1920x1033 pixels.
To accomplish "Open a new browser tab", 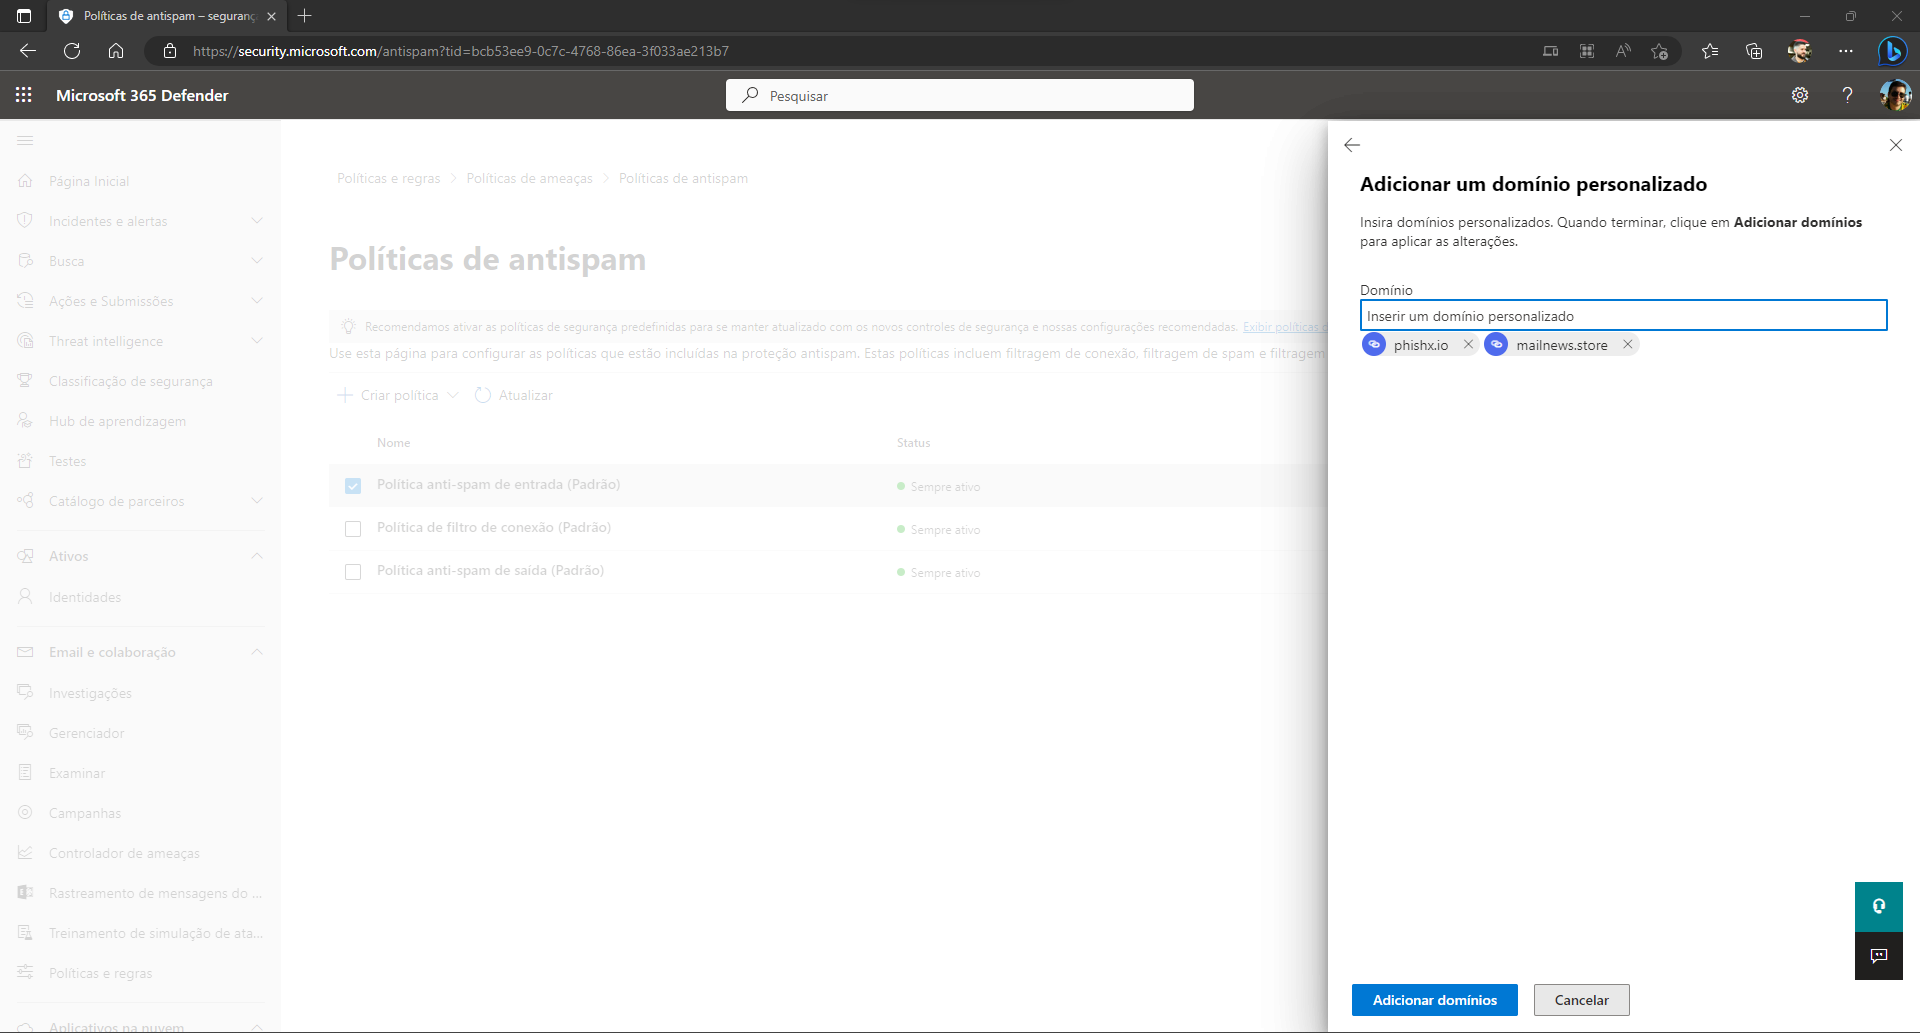I will pyautogui.click(x=305, y=16).
